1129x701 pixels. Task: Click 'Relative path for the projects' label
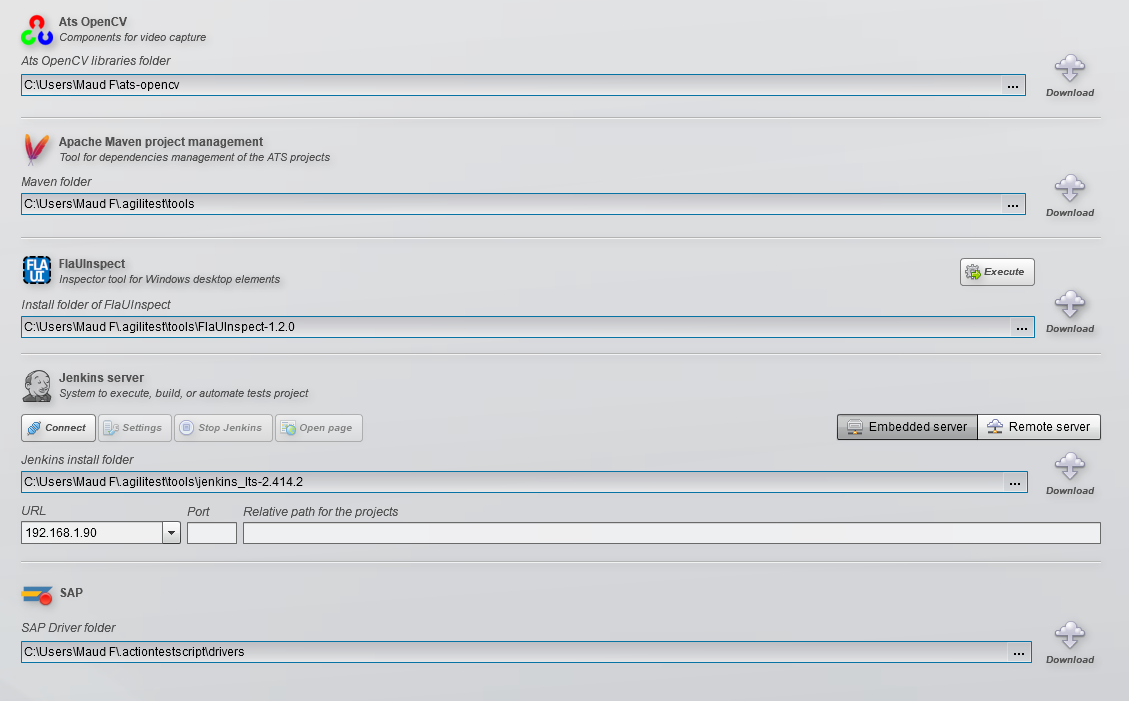[320, 512]
